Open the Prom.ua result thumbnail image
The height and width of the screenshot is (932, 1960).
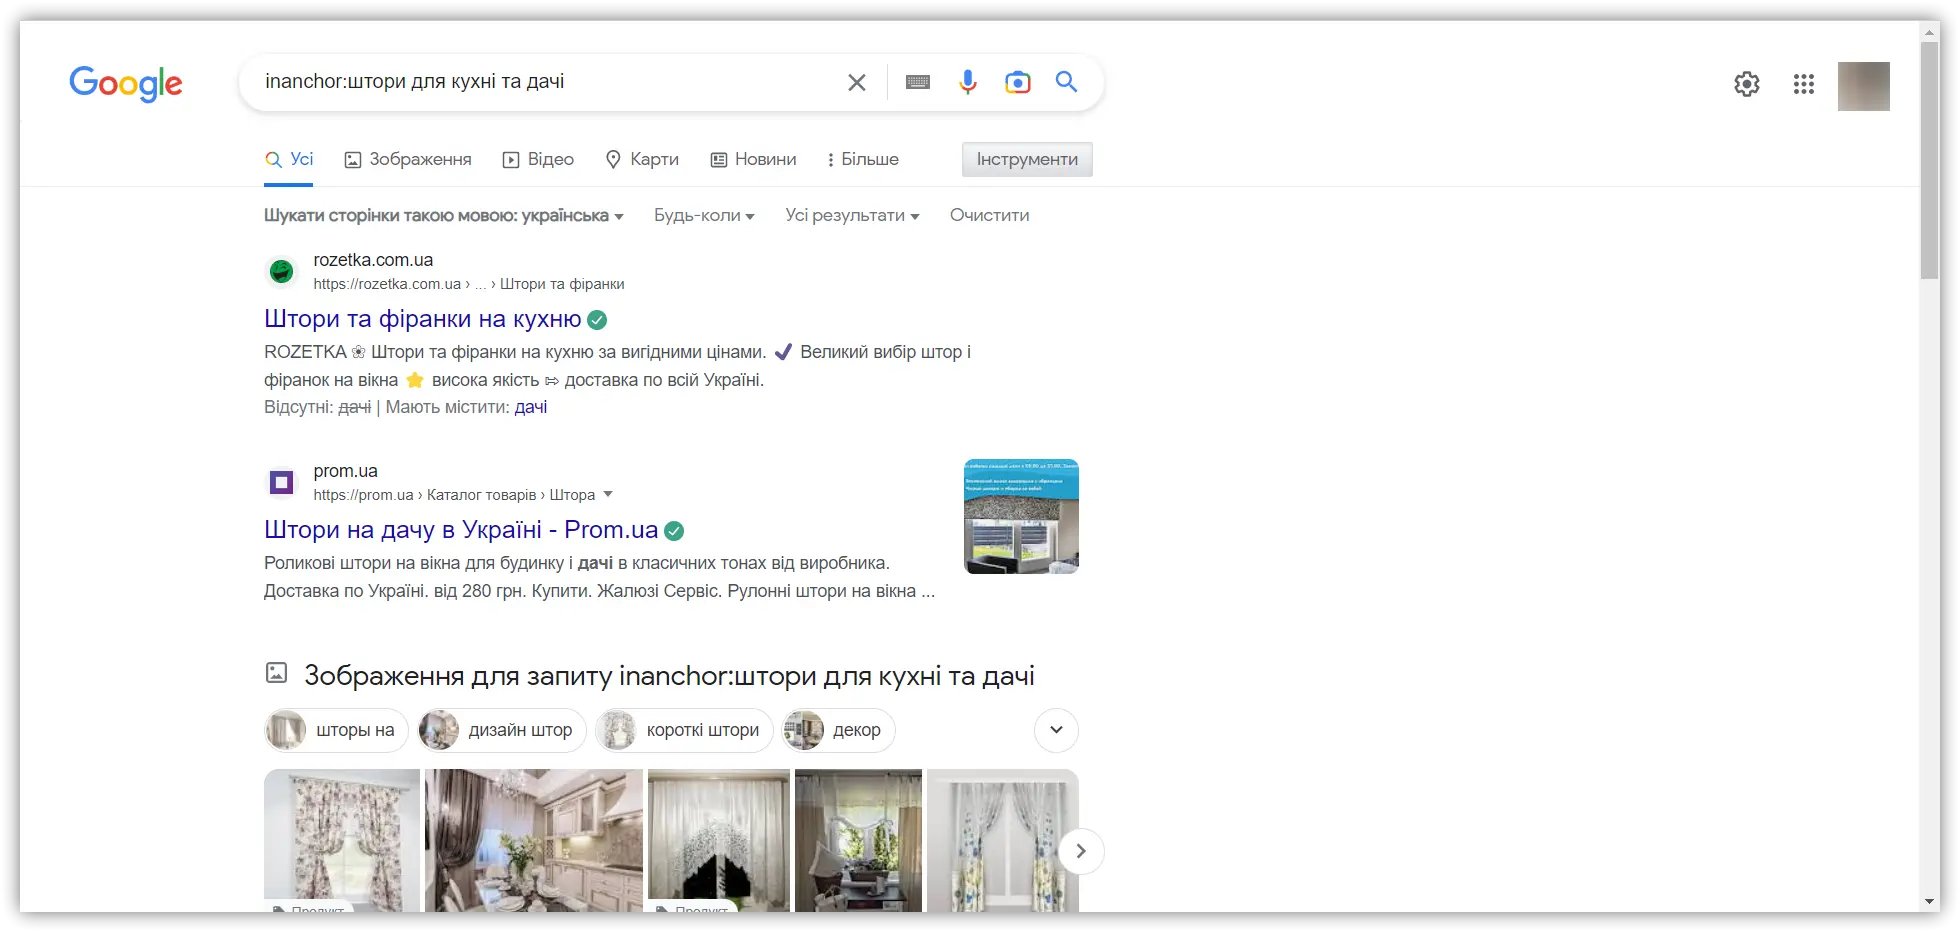(1021, 516)
